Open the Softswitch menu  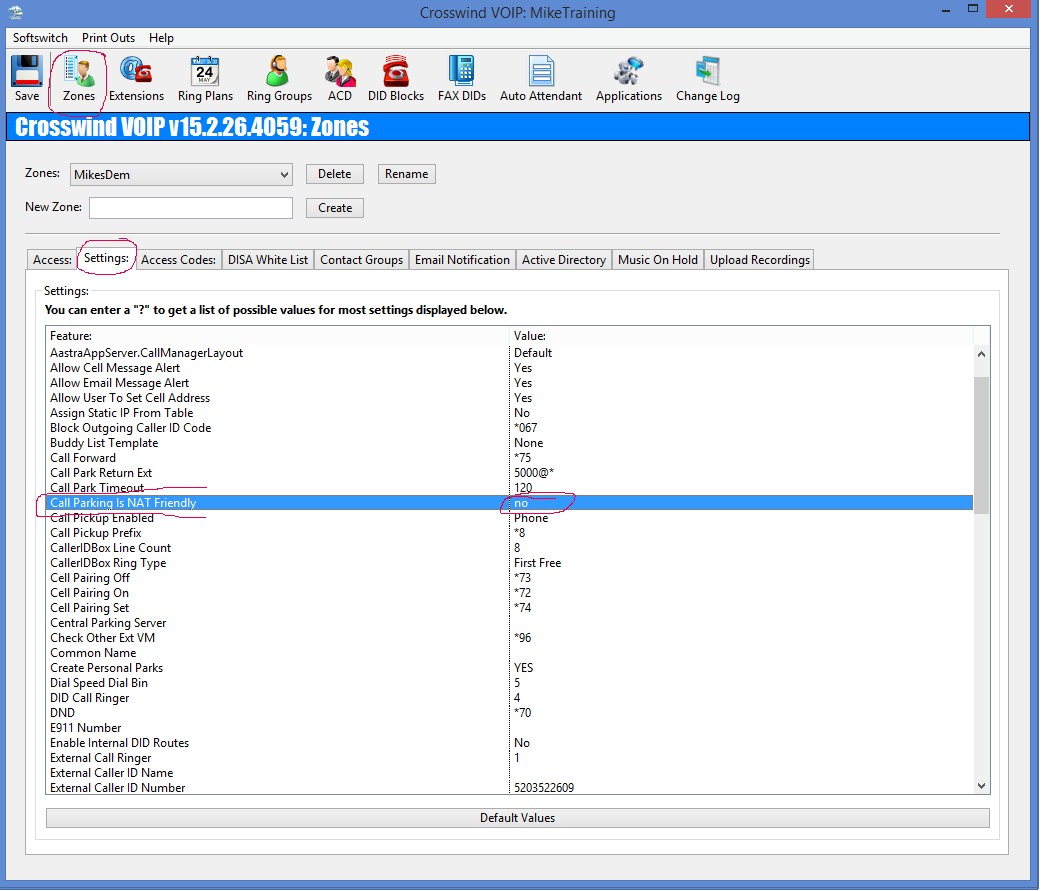click(x=40, y=38)
